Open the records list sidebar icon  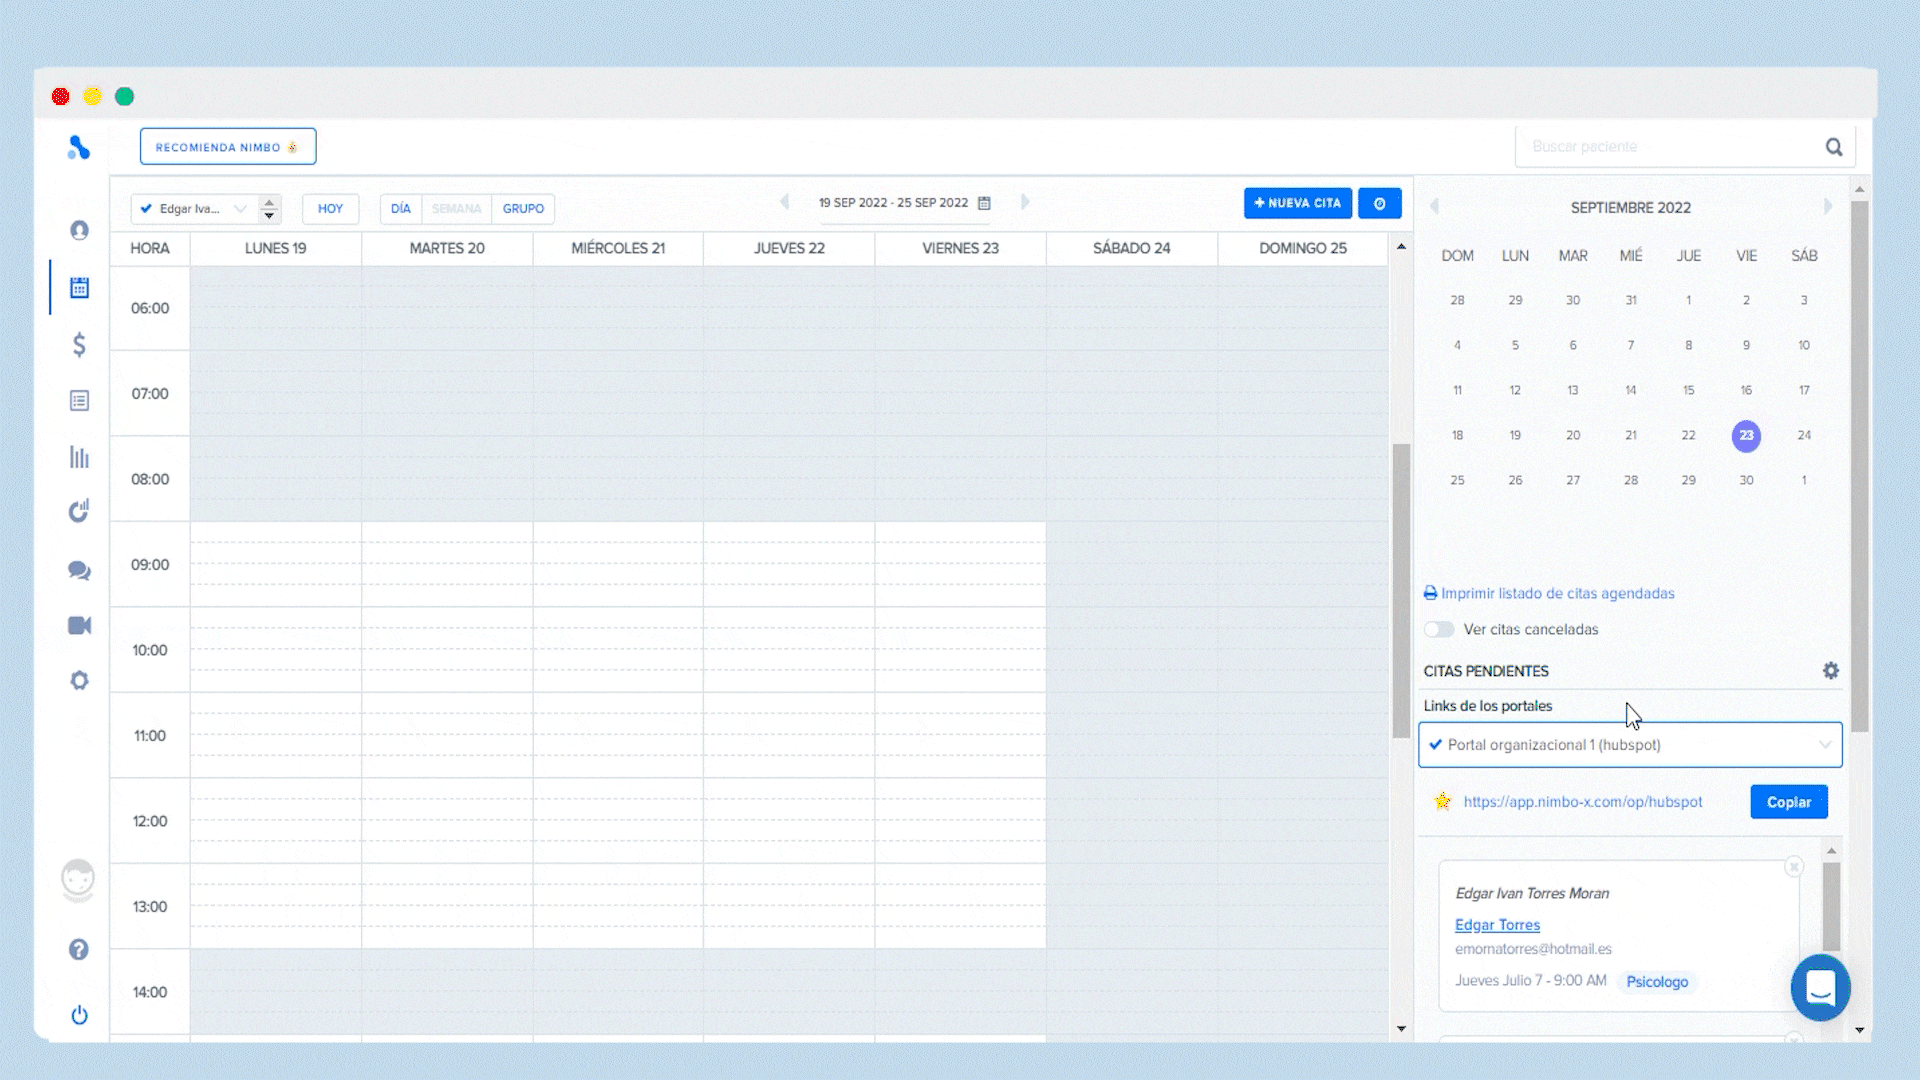click(x=79, y=401)
